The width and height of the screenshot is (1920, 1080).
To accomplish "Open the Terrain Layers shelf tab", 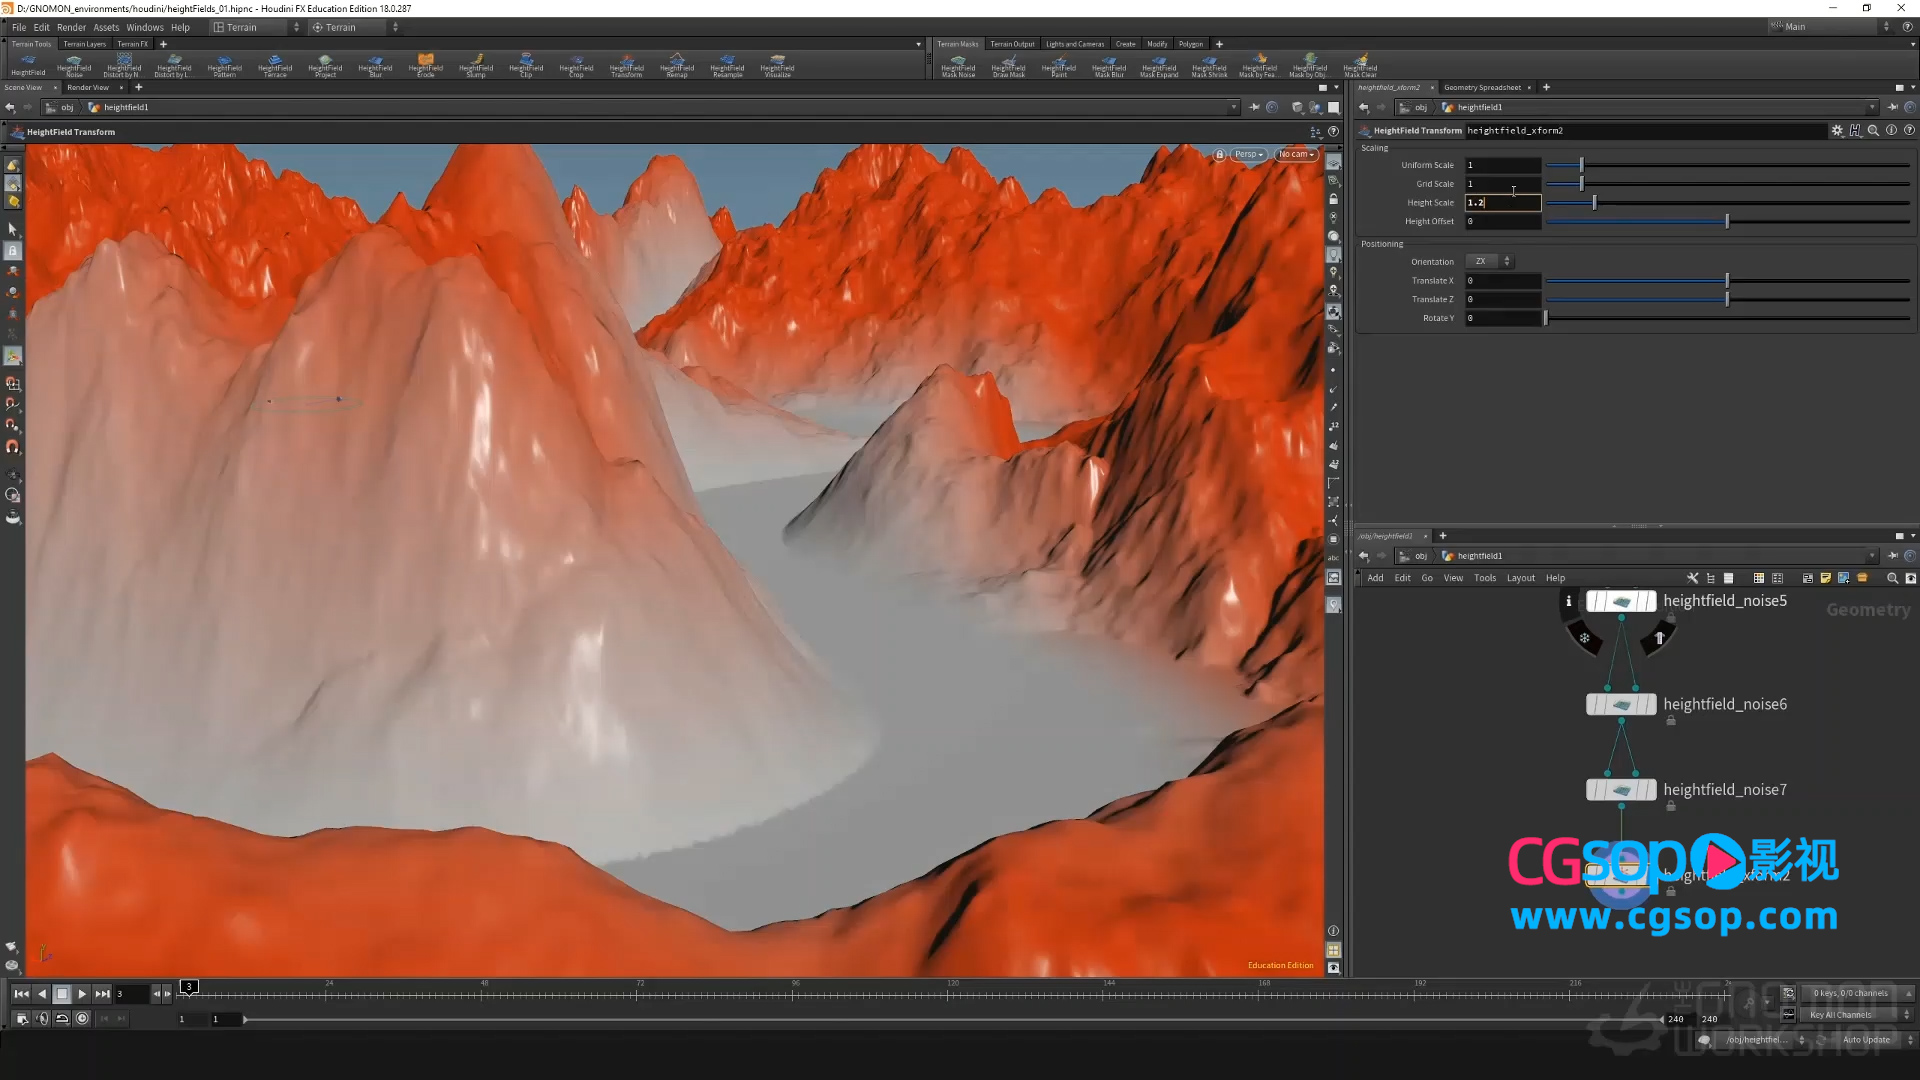I will 84,44.
